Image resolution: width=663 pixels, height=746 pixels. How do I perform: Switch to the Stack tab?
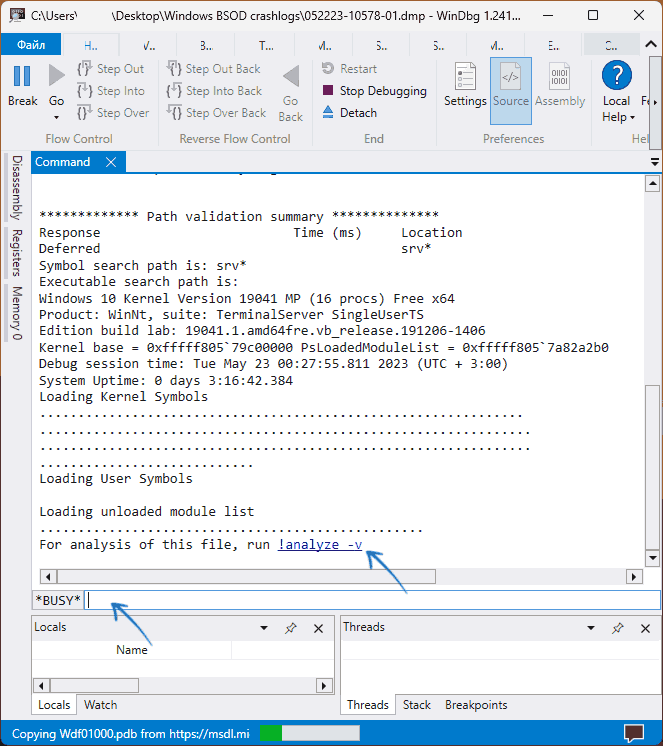417,705
